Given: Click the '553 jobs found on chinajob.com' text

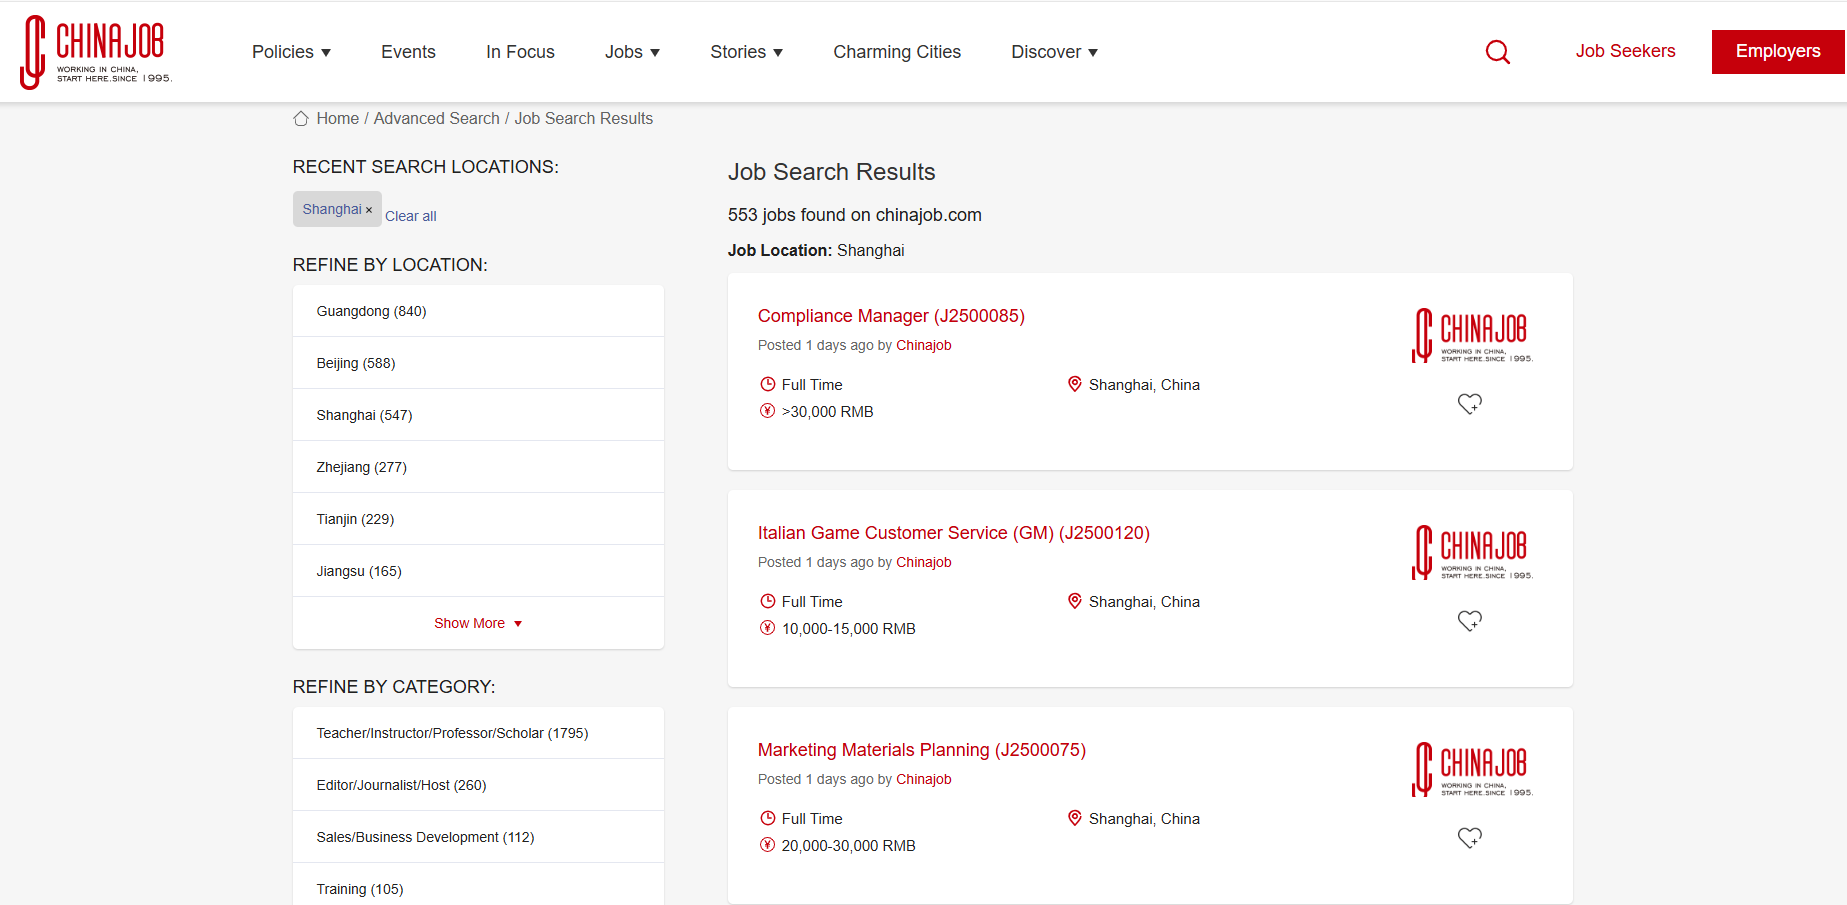Looking at the screenshot, I should [x=855, y=215].
